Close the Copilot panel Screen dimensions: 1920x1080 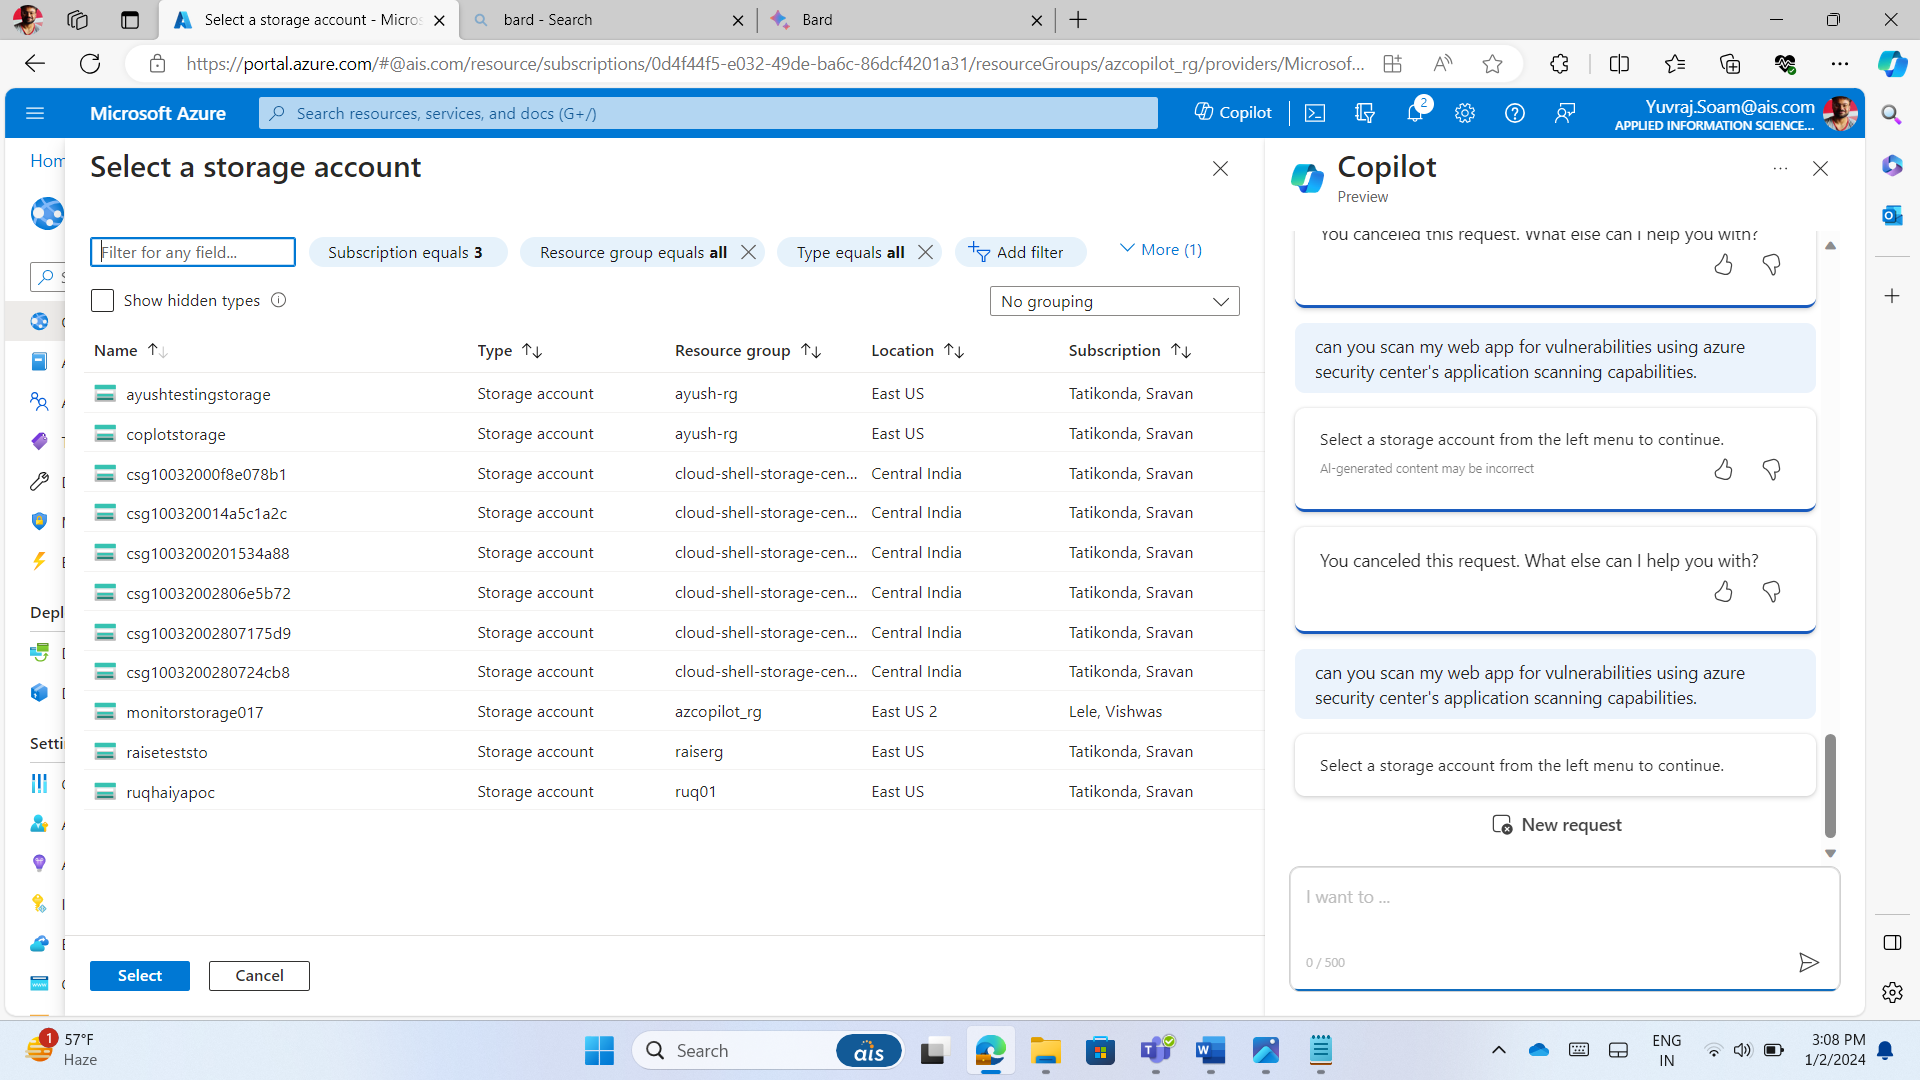point(1820,169)
